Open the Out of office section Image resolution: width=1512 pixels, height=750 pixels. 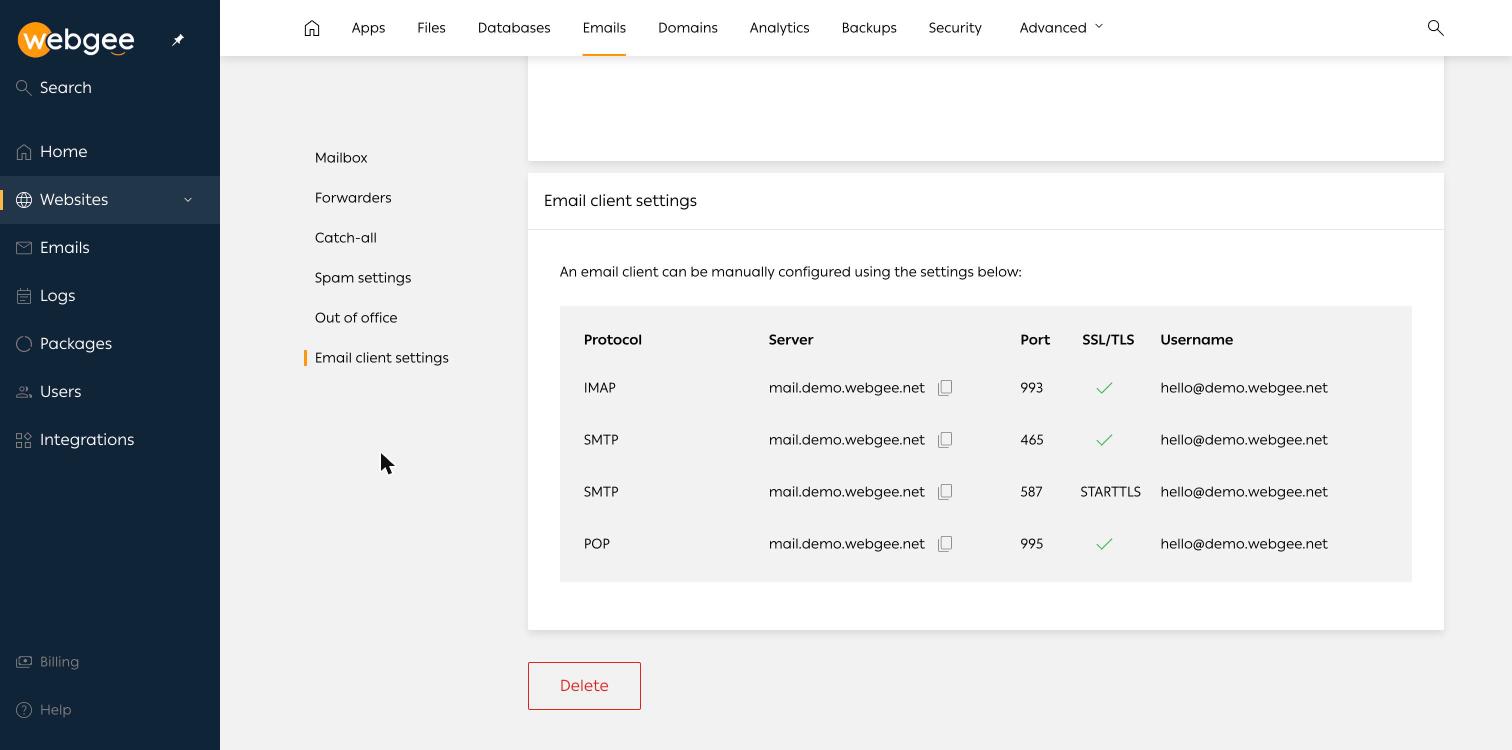[356, 318]
